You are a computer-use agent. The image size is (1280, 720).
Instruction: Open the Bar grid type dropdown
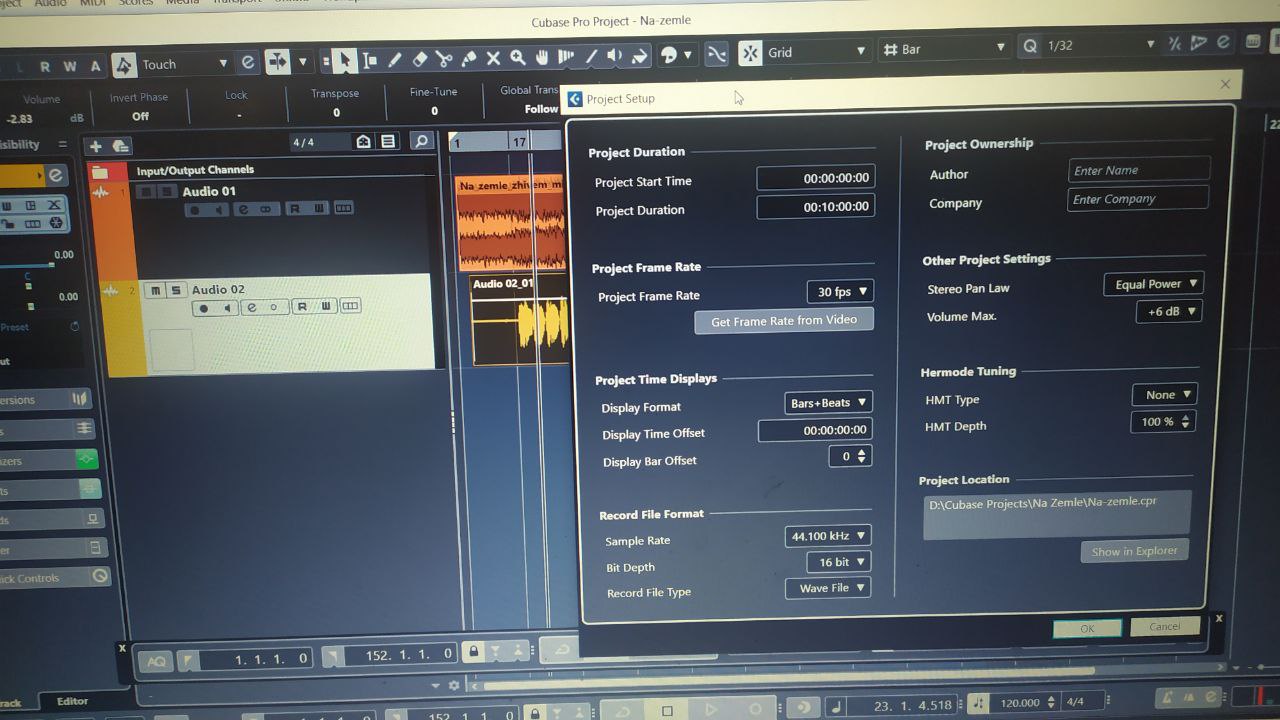click(943, 48)
